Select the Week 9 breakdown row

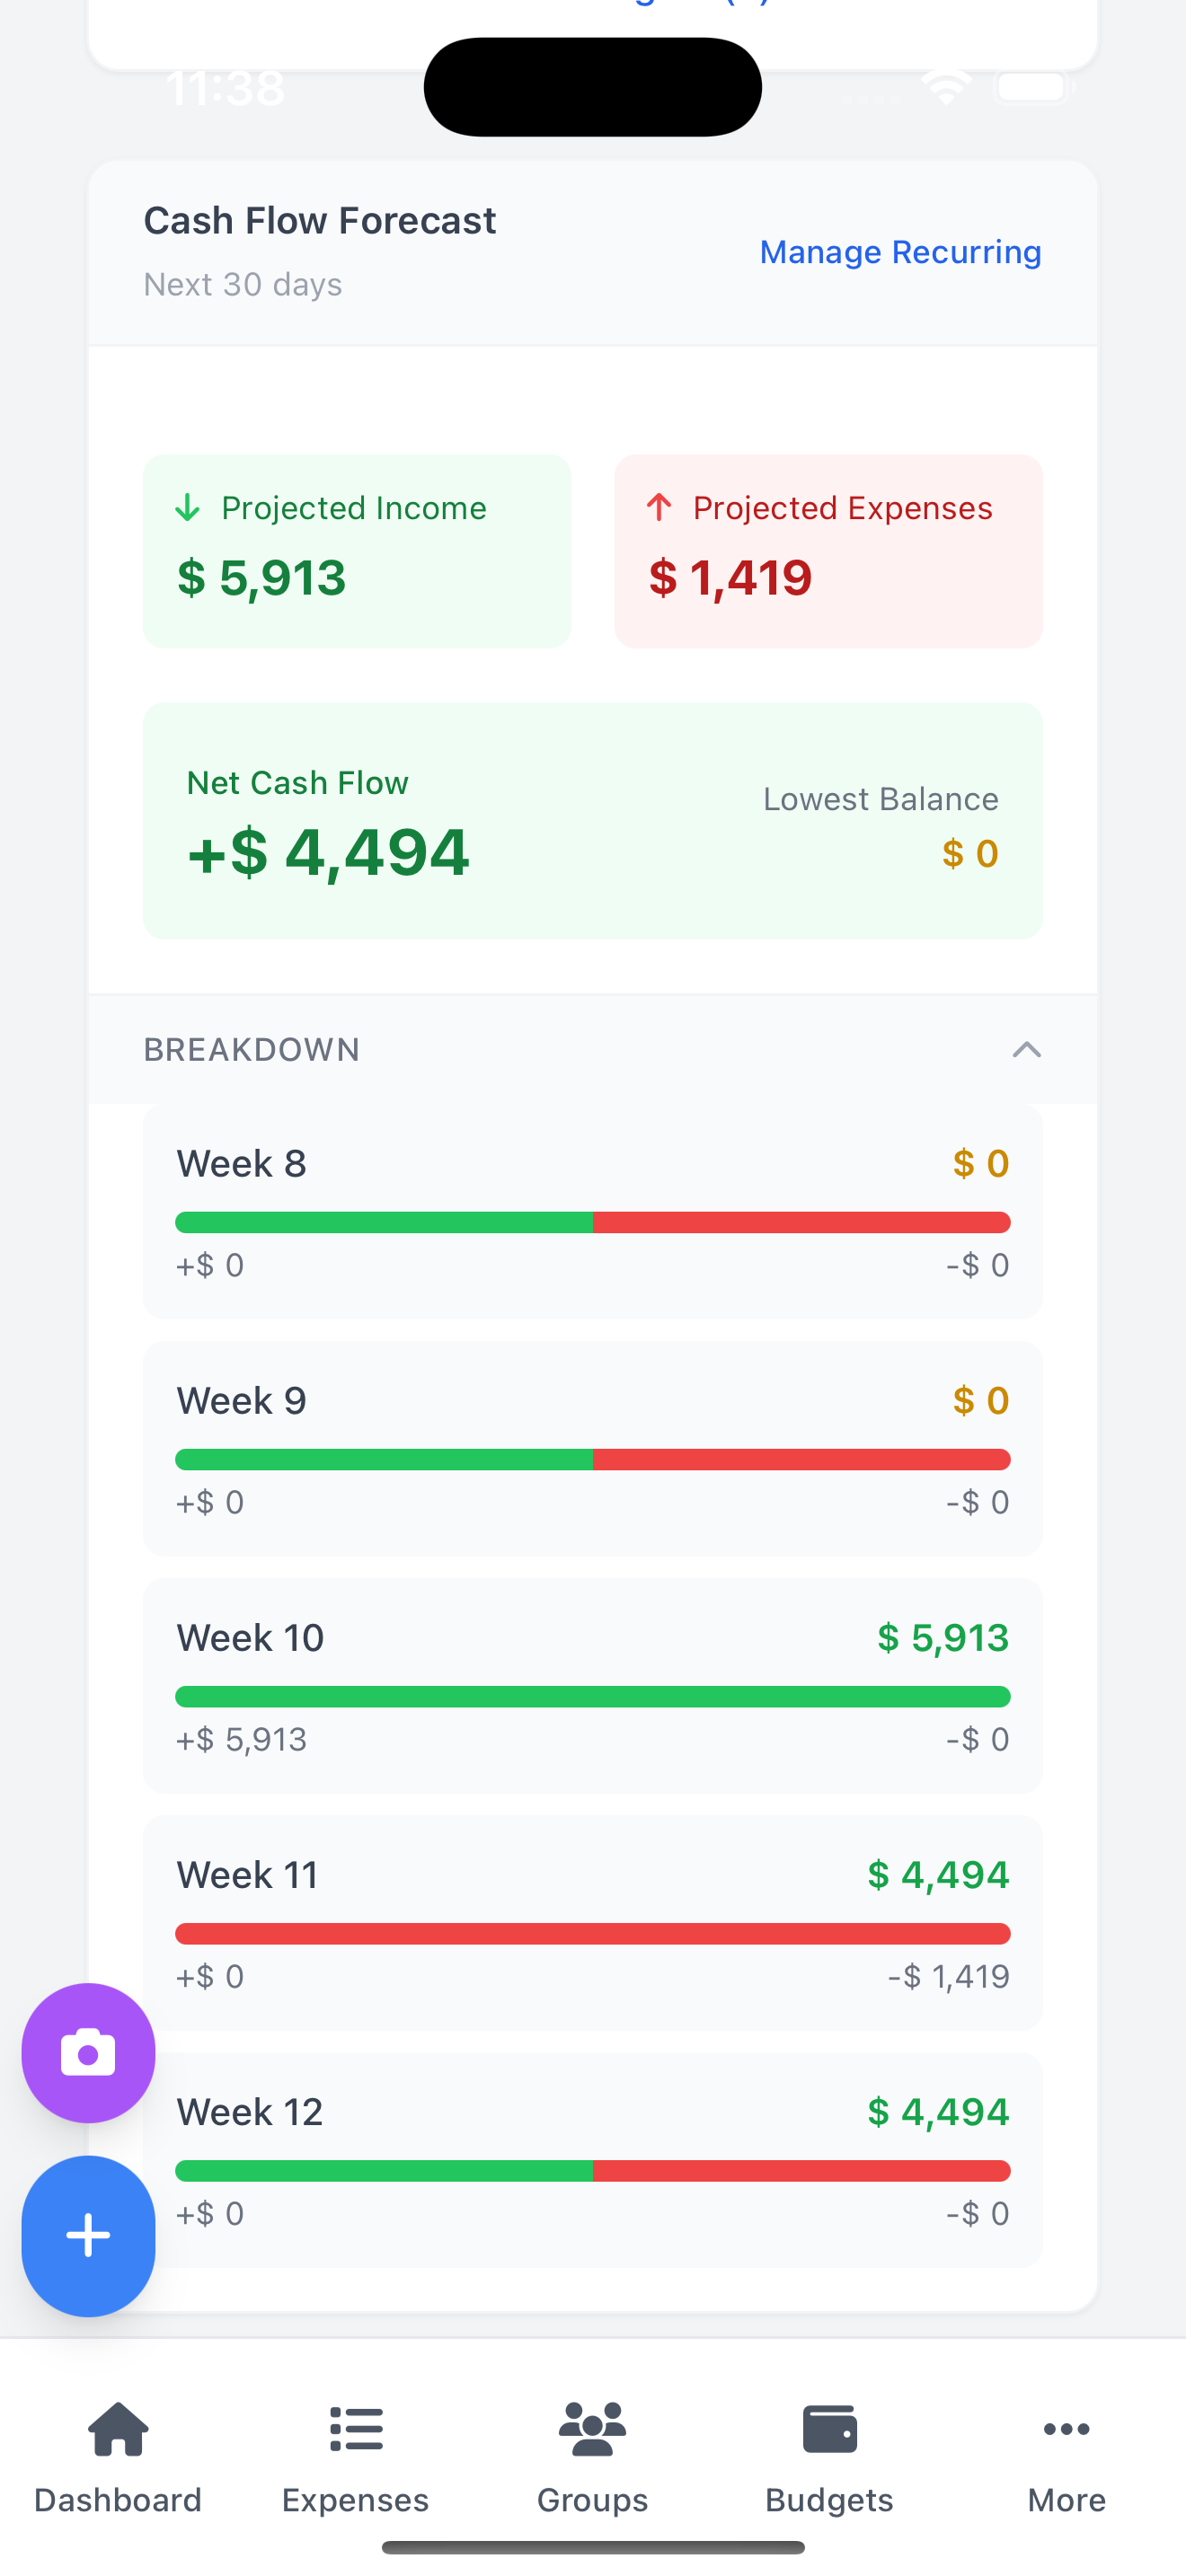tap(592, 1448)
